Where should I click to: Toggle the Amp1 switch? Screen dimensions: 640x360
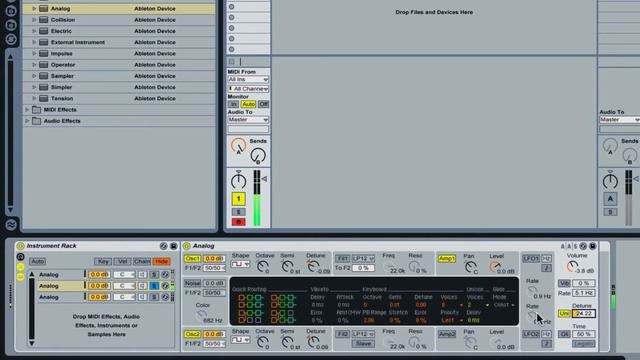pyautogui.click(x=447, y=259)
